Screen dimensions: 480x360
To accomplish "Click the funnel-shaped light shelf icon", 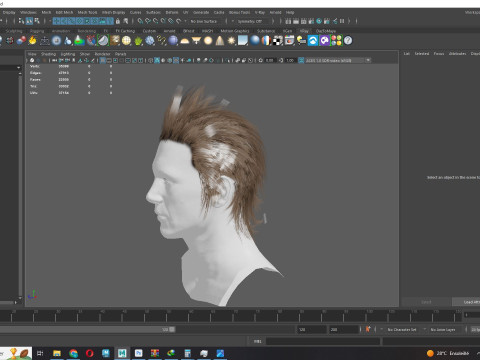I will point(196,41).
